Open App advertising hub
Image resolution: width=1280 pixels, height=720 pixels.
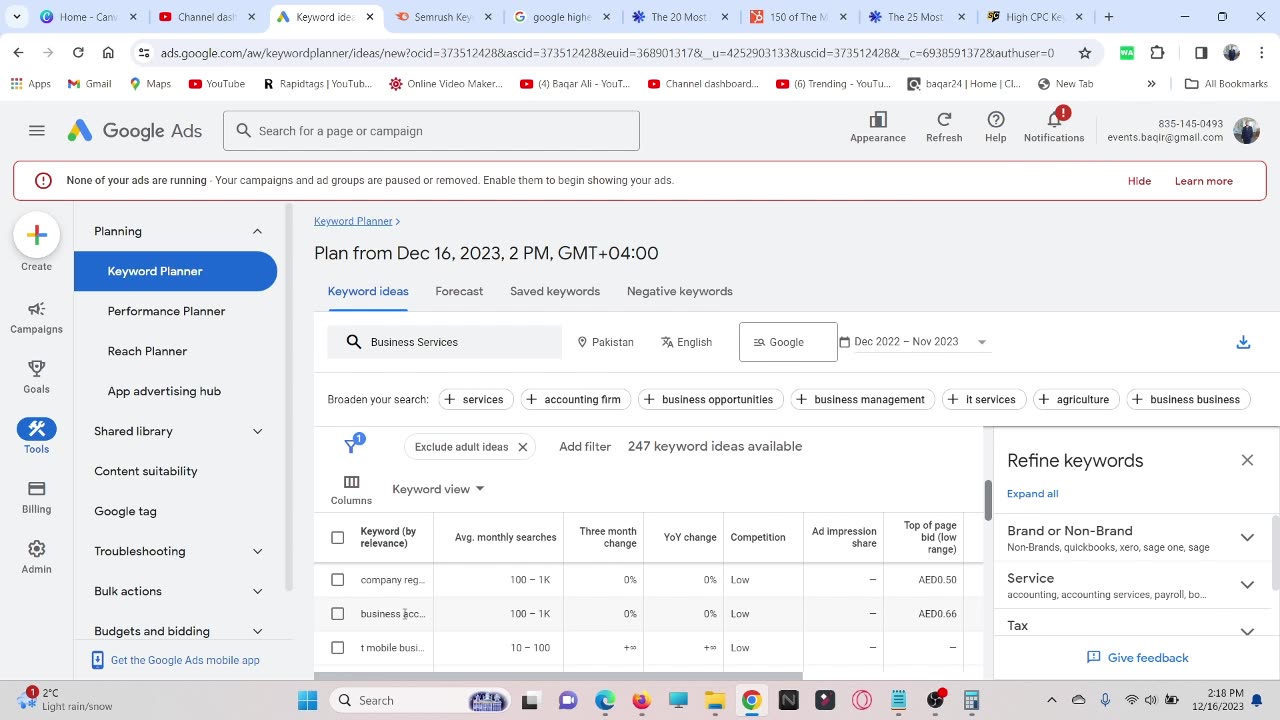pos(164,391)
